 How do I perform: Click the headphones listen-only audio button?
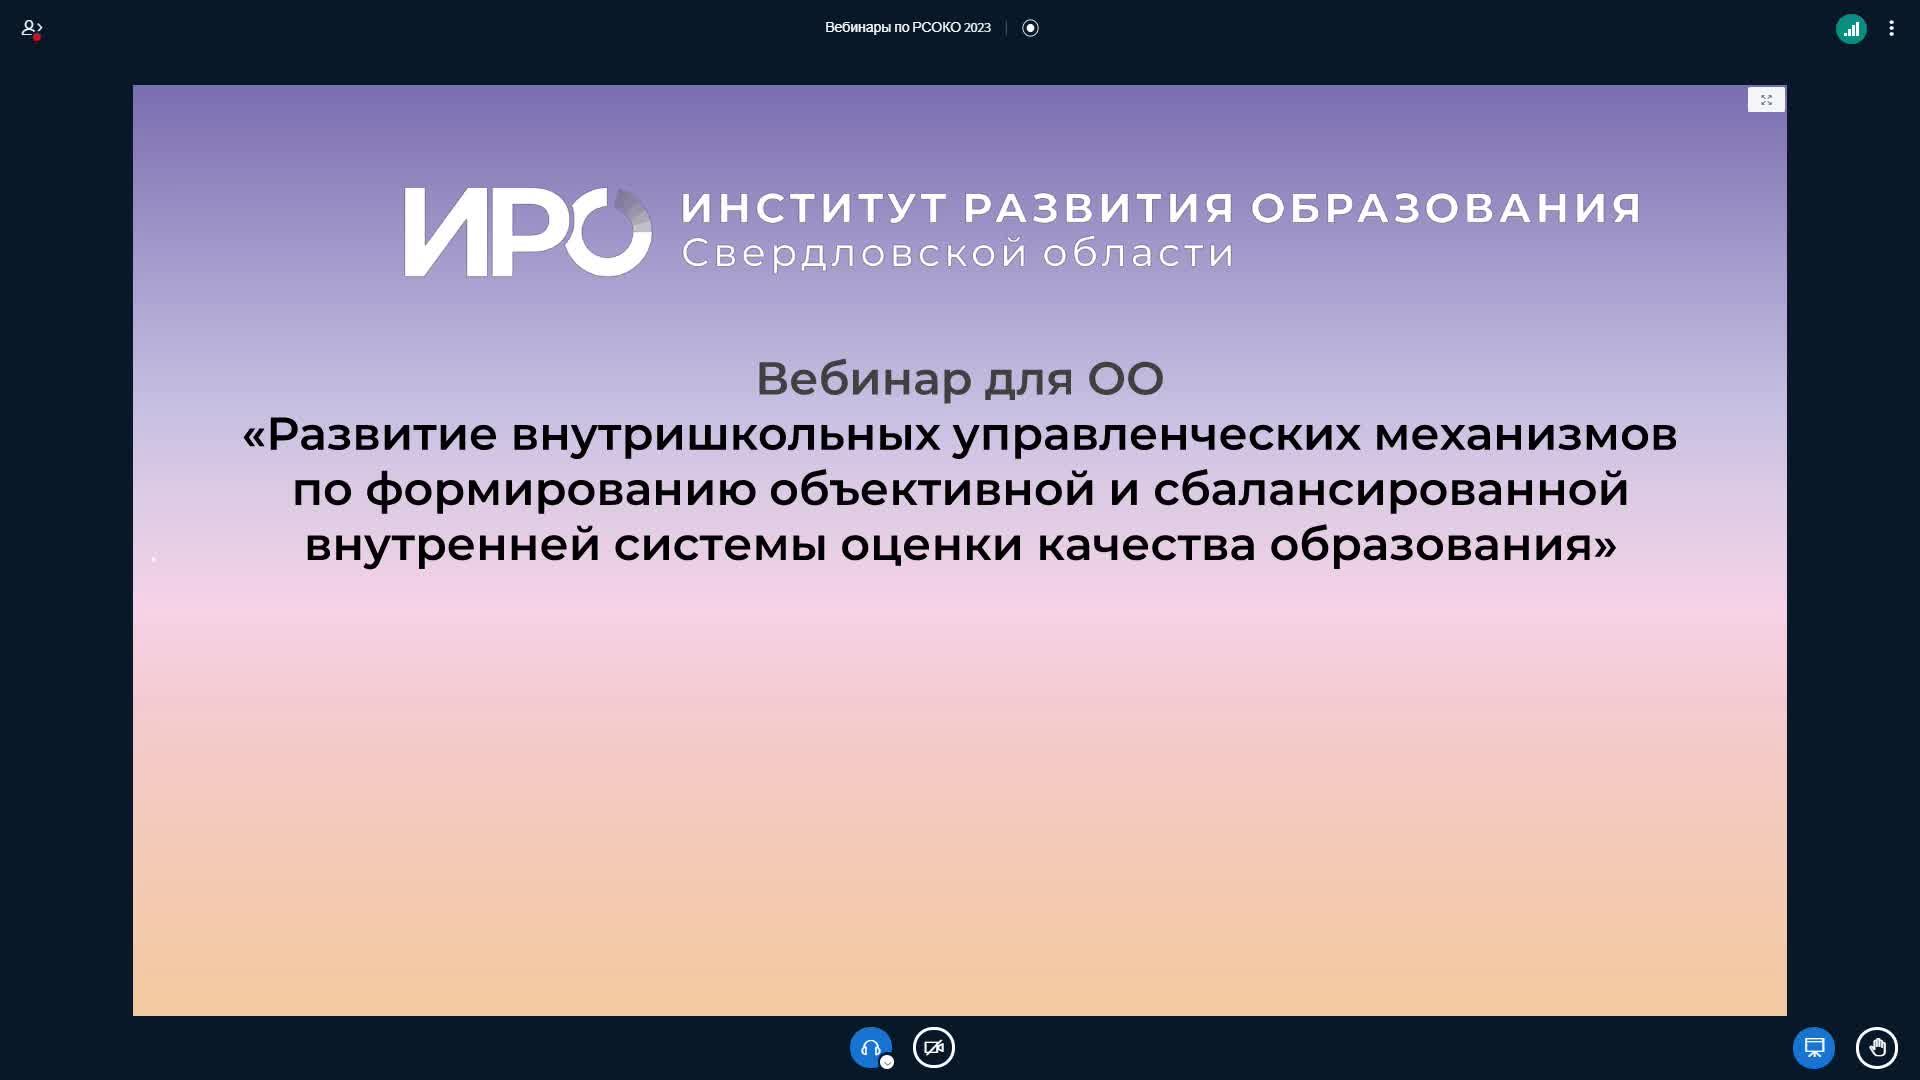coord(869,1047)
